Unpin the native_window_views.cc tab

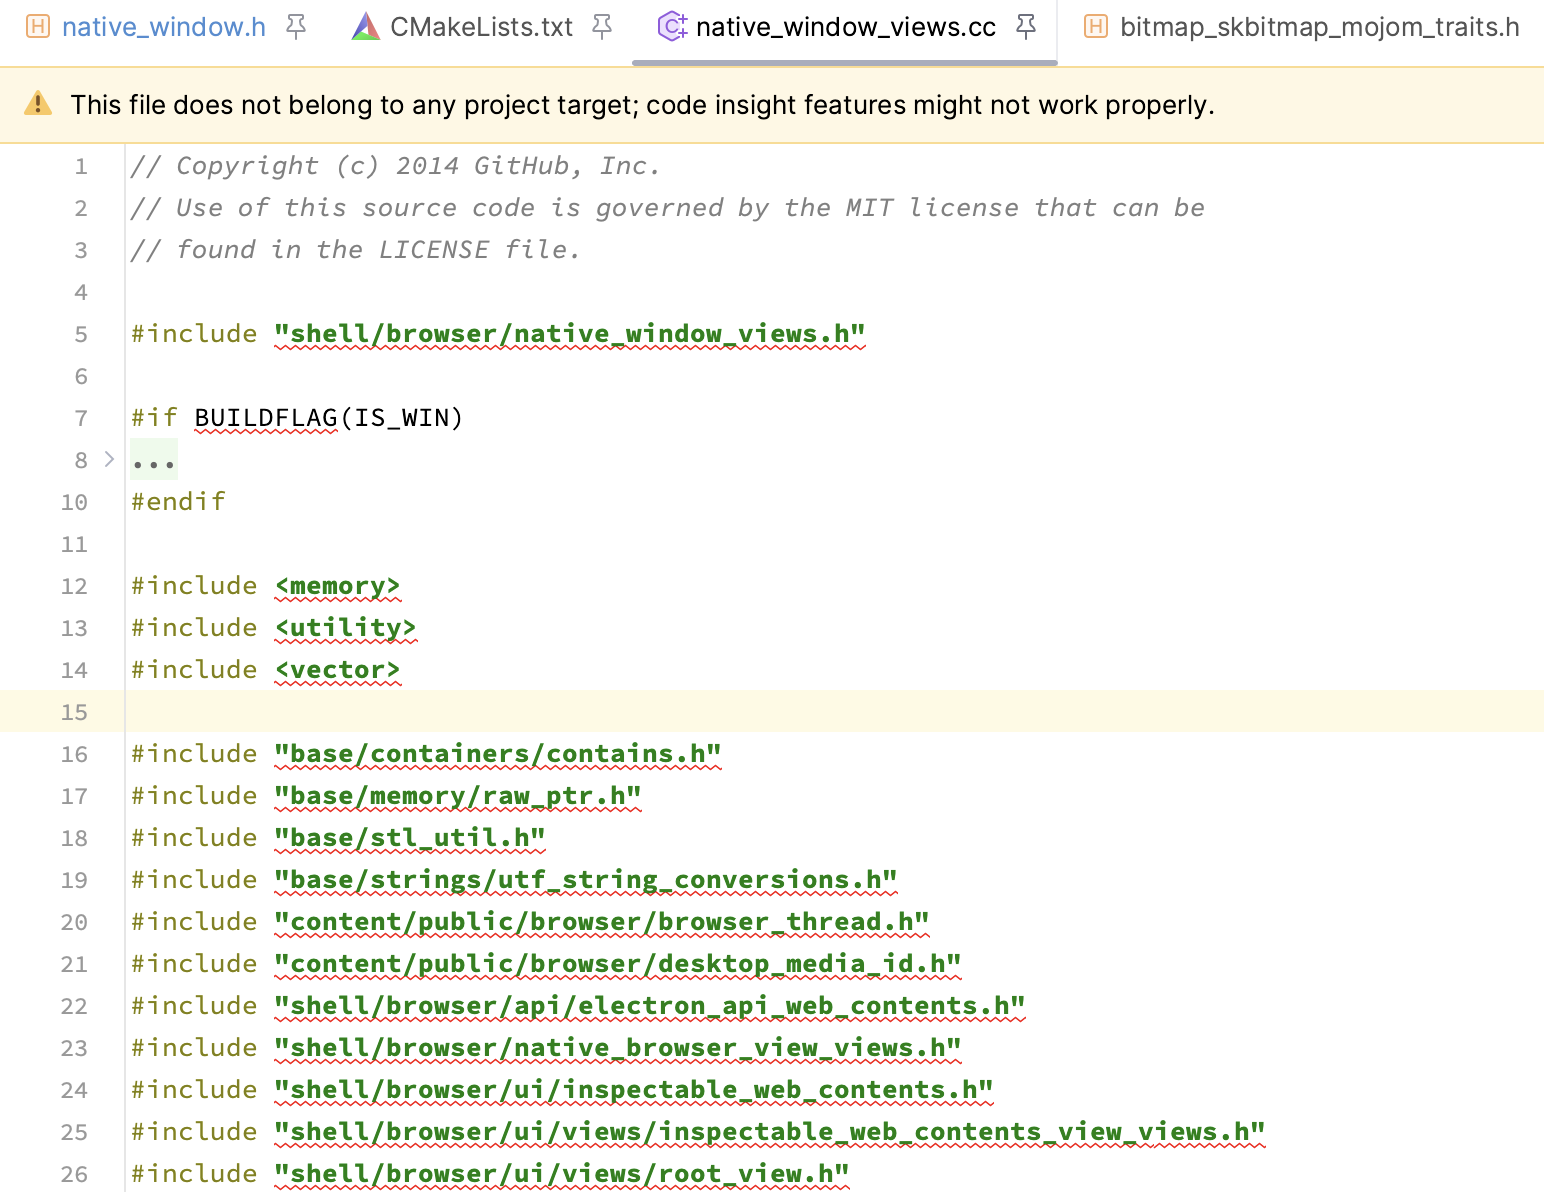coord(1026,27)
